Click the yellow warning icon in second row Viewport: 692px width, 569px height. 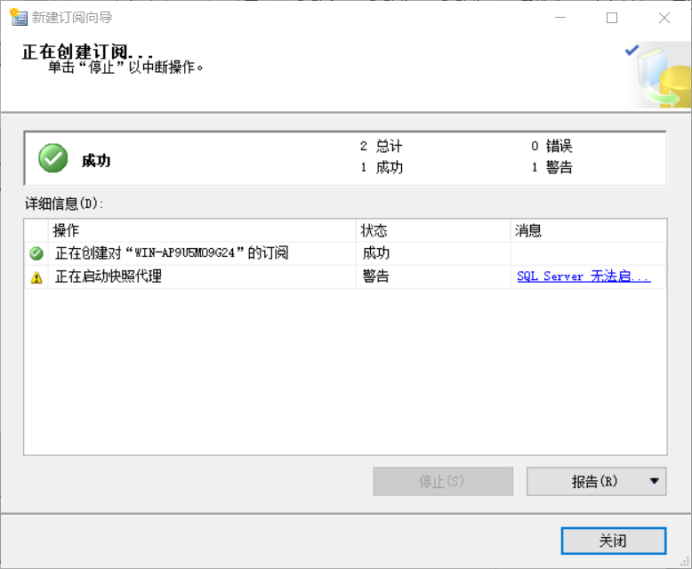37,278
